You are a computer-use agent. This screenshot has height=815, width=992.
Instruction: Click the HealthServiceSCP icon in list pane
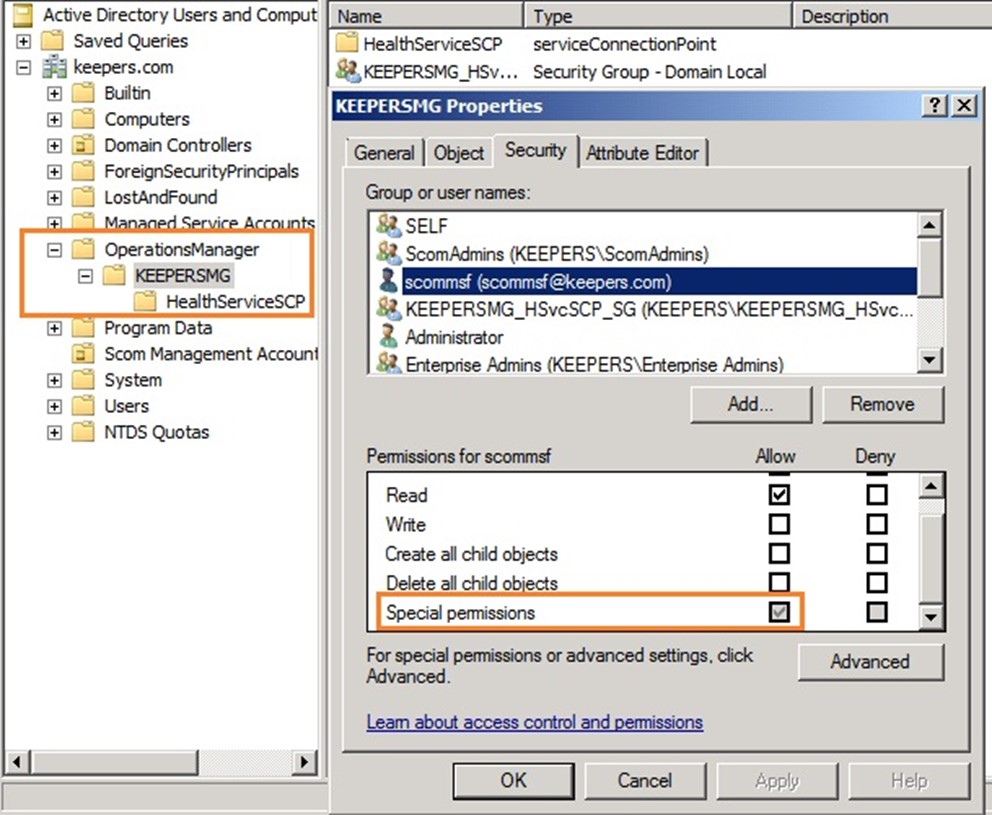(x=347, y=43)
